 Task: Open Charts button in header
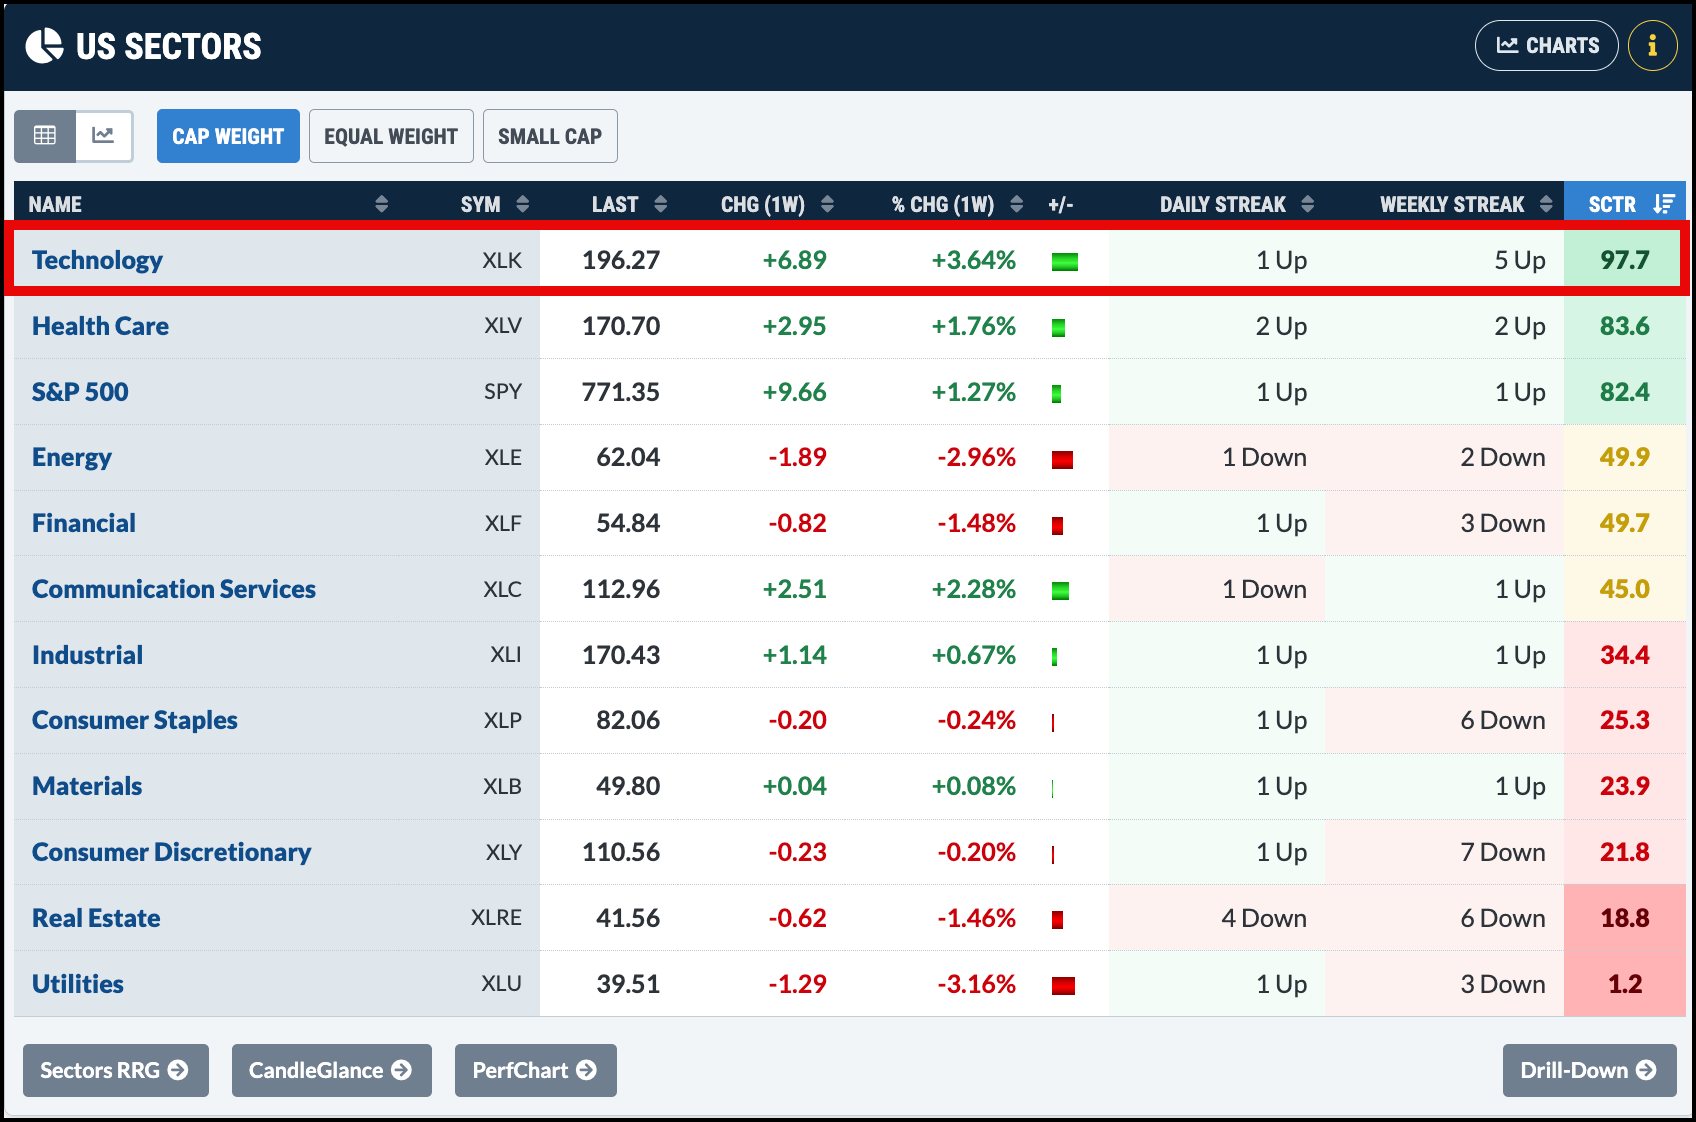(1547, 46)
